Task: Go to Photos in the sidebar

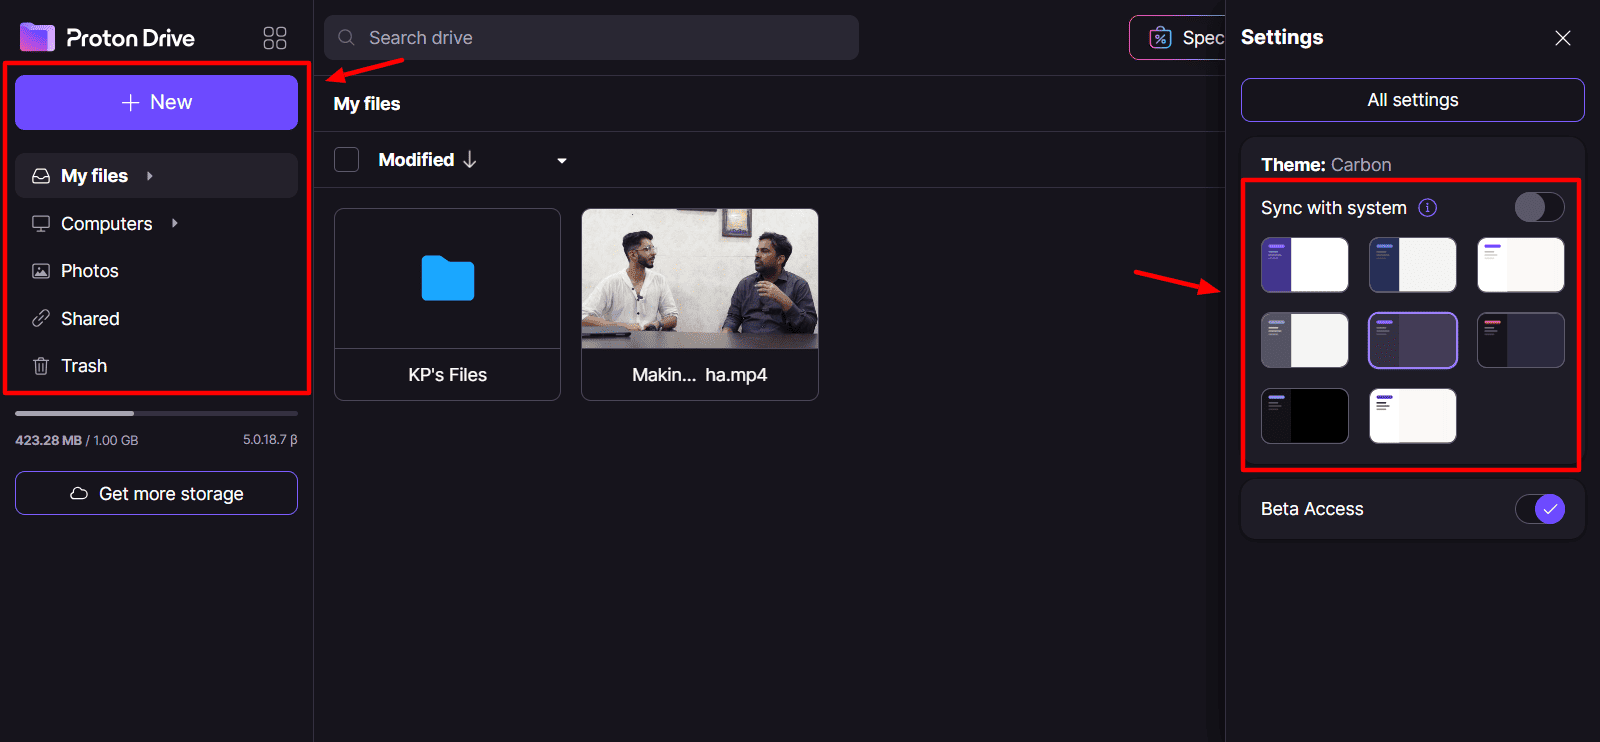Action: (x=89, y=271)
